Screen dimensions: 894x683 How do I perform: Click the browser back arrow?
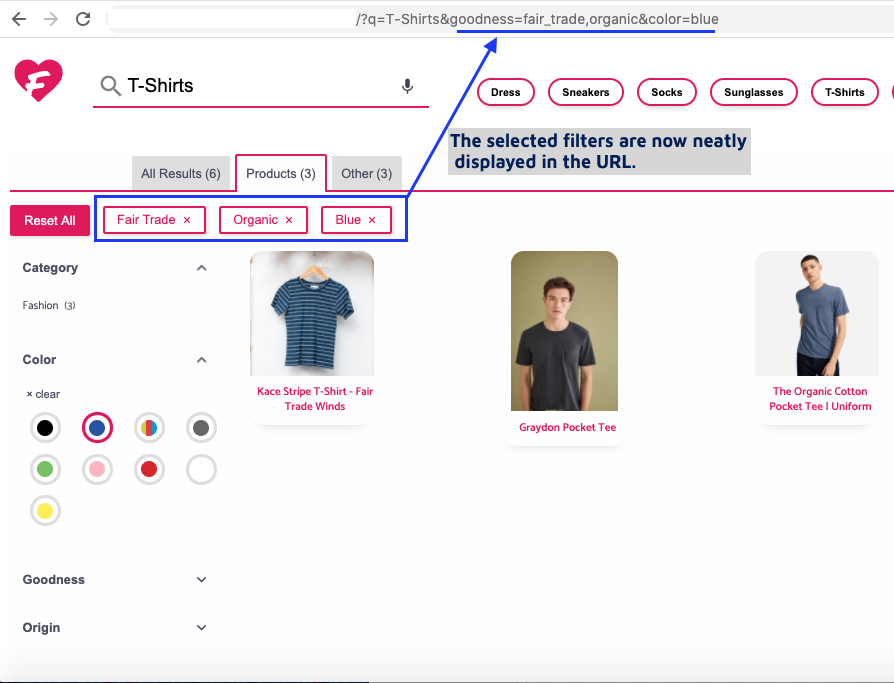pos(18,18)
